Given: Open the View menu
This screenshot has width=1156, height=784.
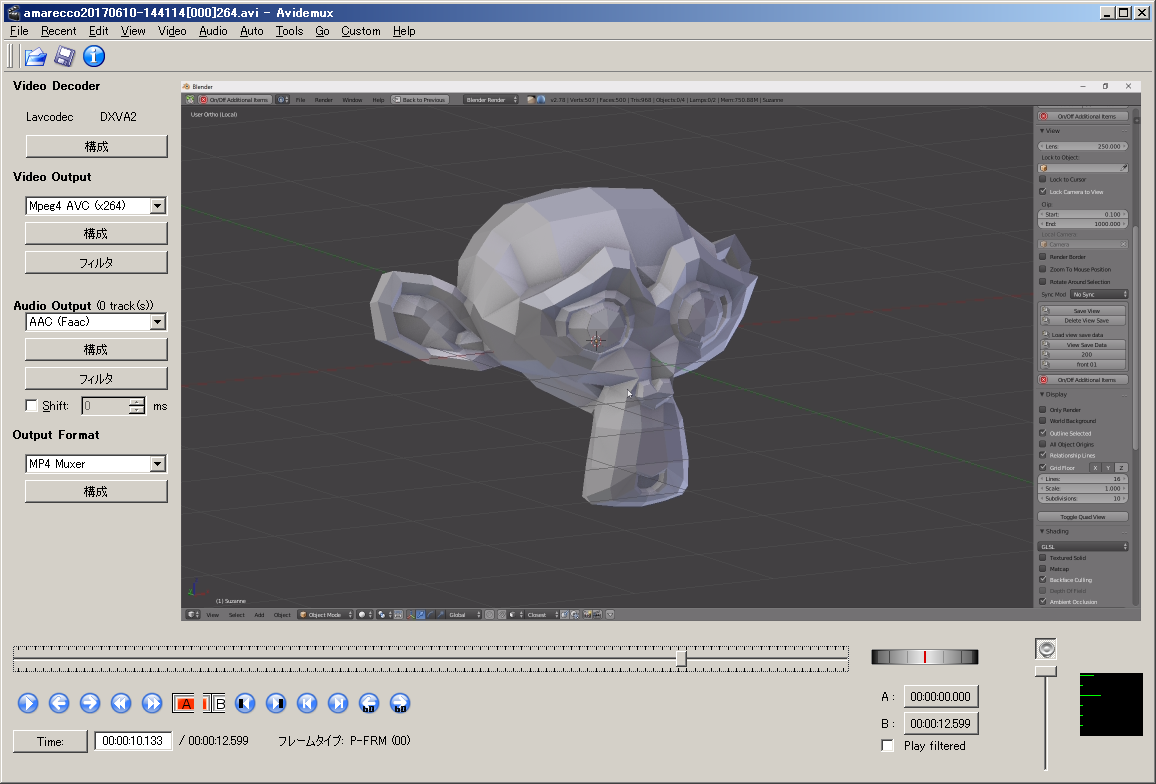Looking at the screenshot, I should [133, 31].
